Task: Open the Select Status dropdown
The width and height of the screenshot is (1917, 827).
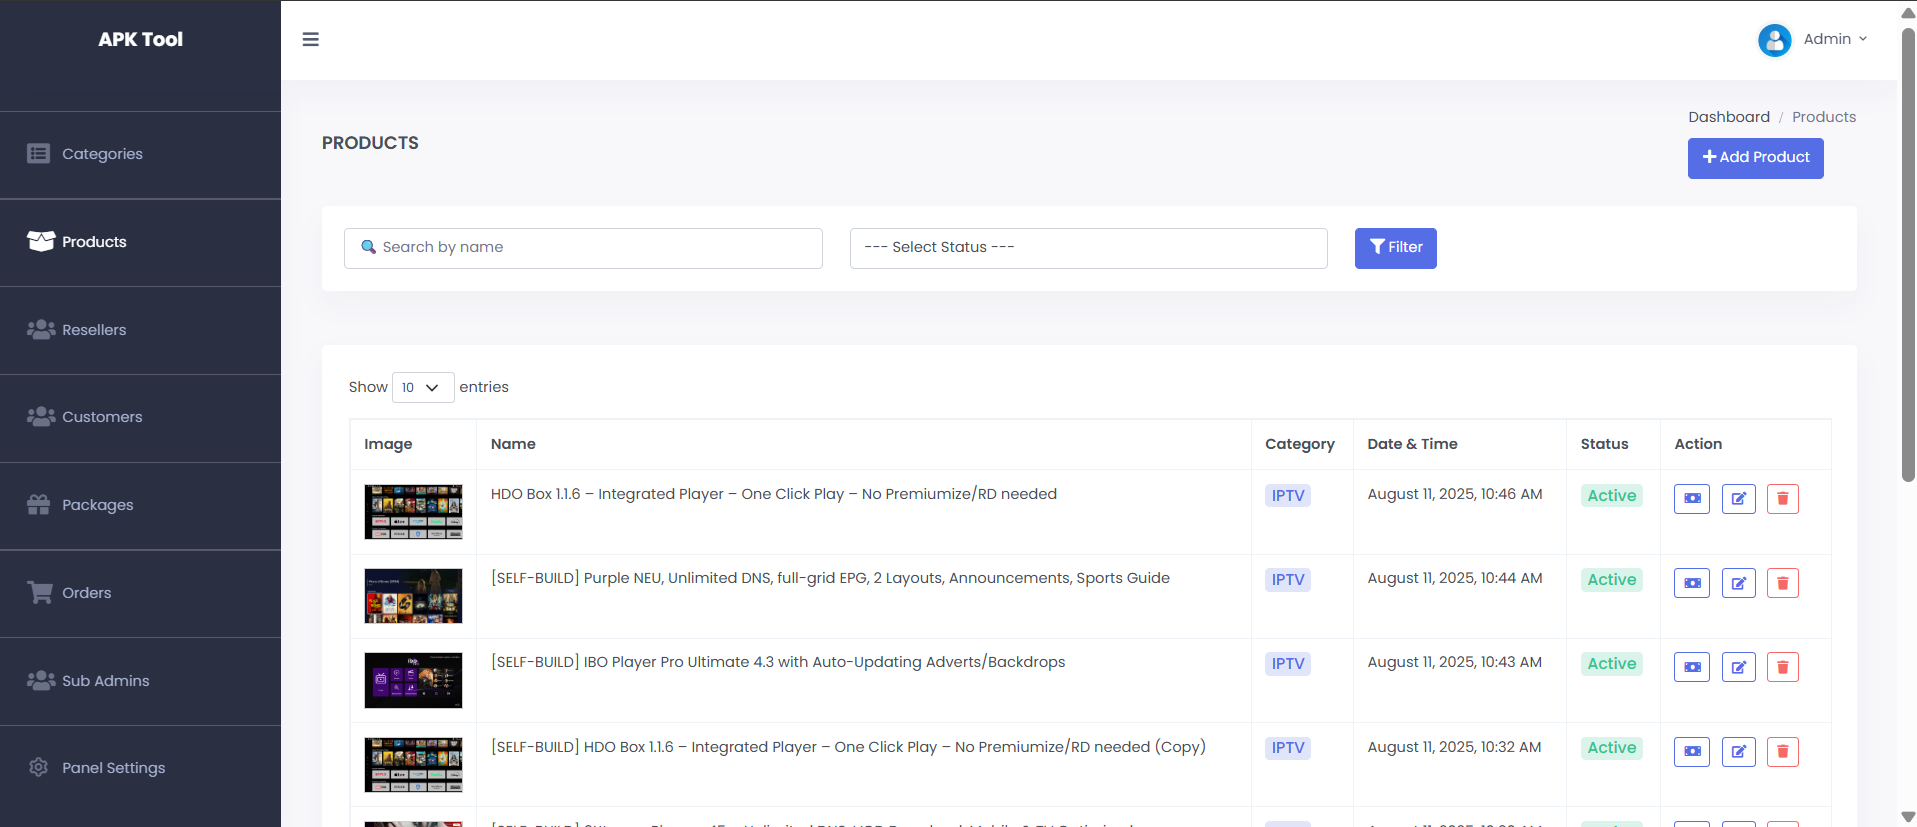Action: [x=1088, y=248]
